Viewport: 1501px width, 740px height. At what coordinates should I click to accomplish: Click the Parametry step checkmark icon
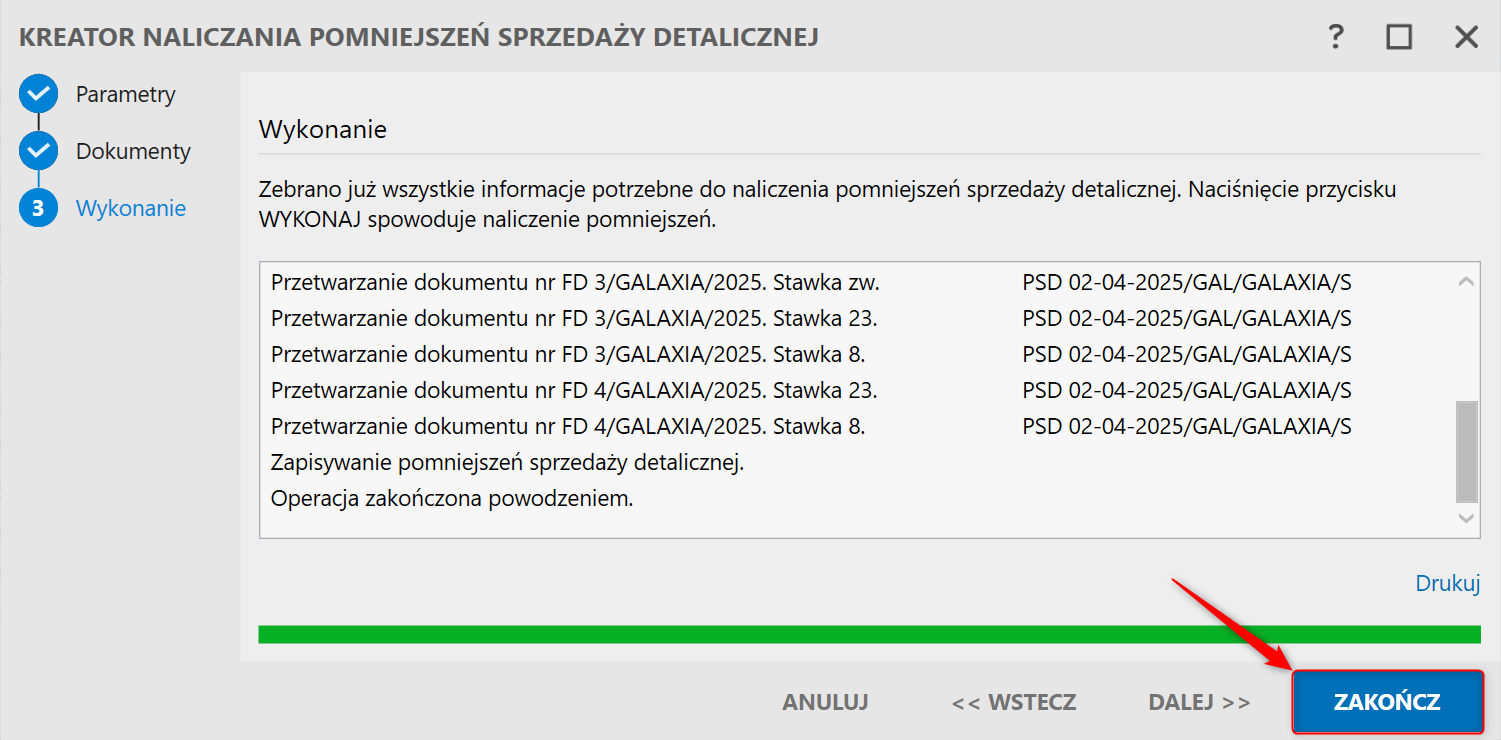[x=38, y=95]
